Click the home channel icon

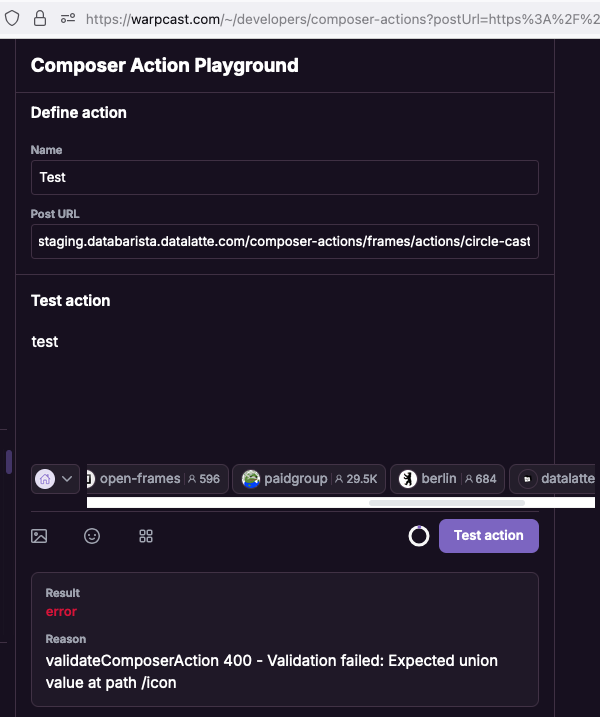pos(45,479)
